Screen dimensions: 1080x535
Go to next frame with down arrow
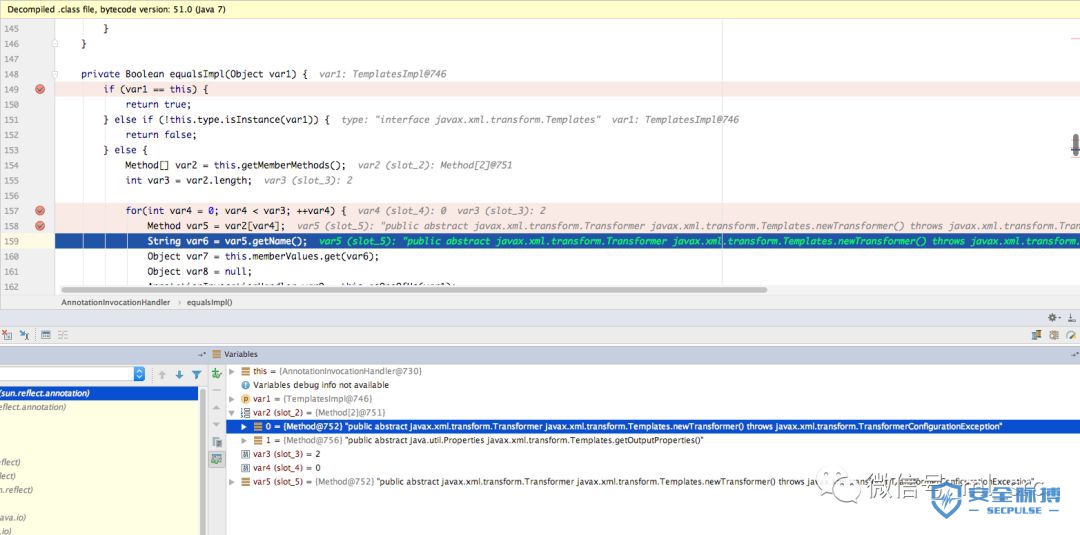click(179, 375)
